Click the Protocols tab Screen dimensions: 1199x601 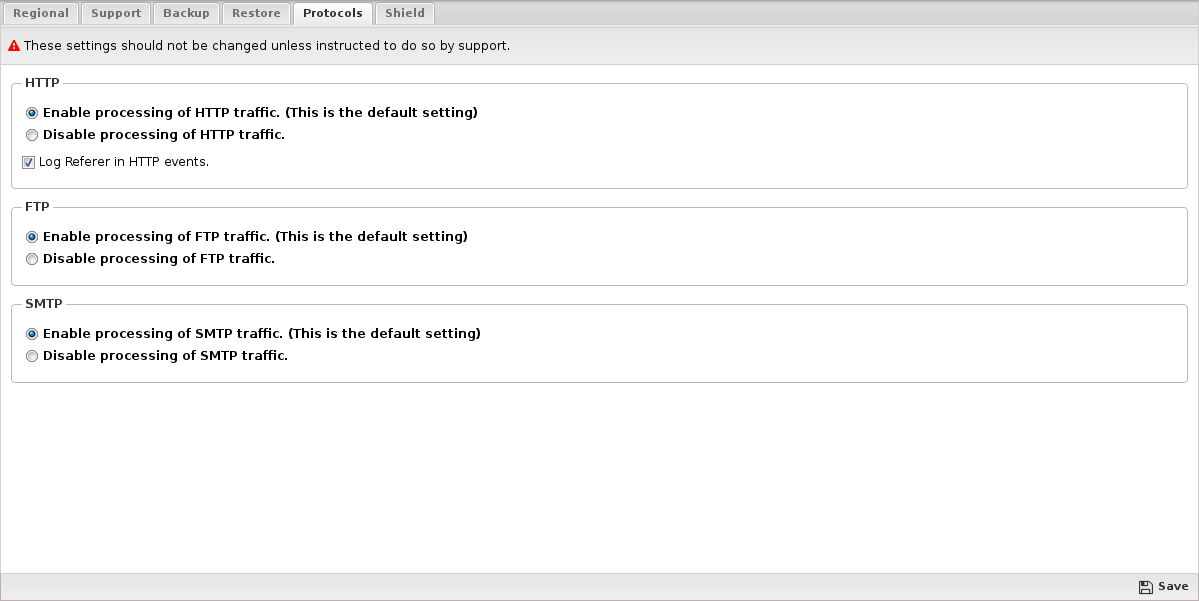pyautogui.click(x=333, y=13)
